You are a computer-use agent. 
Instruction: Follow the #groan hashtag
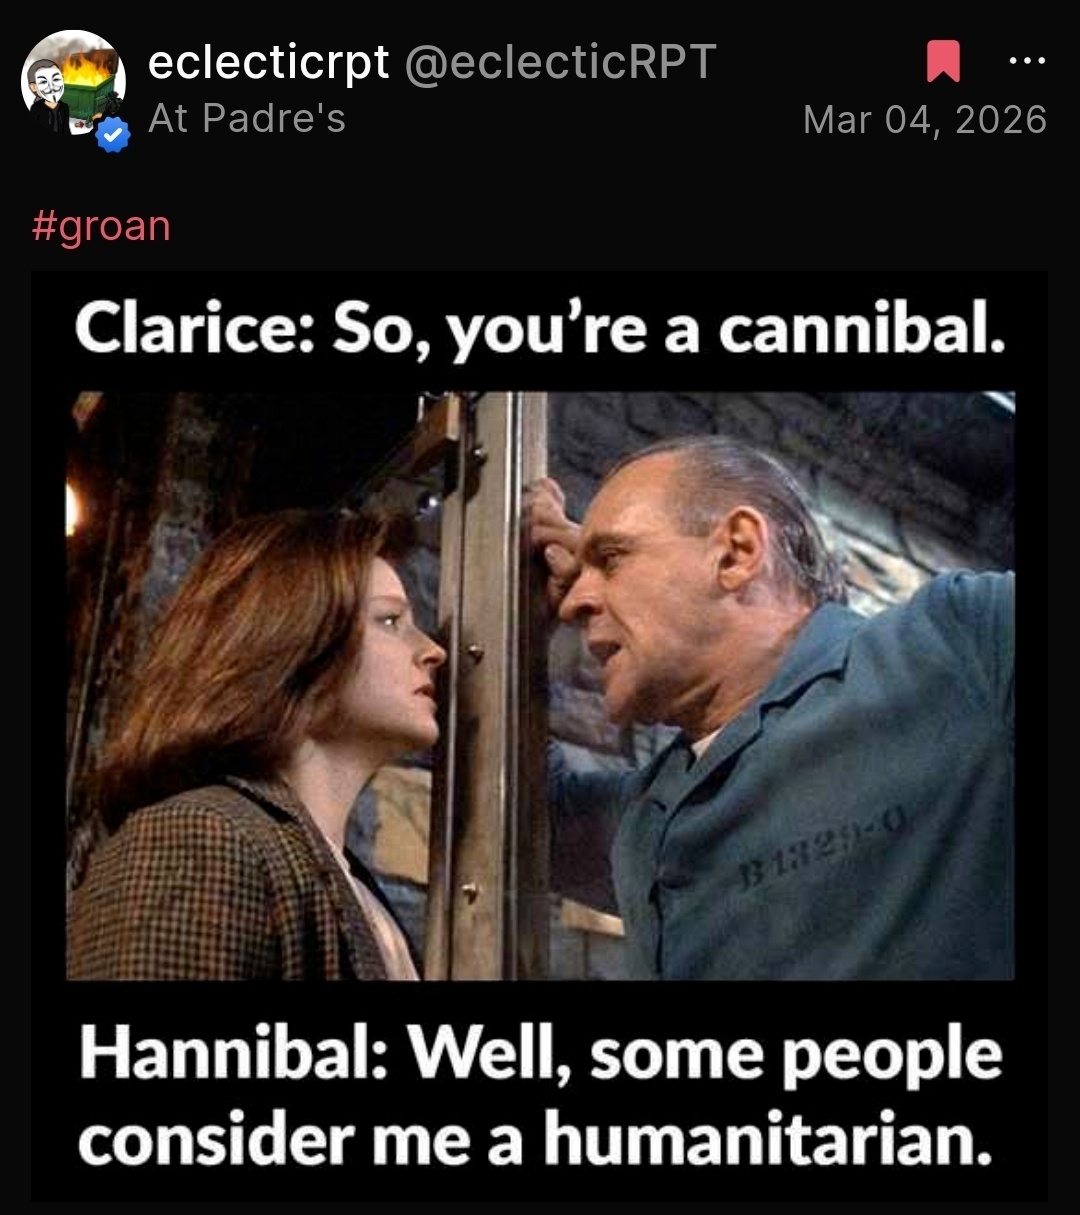click(101, 226)
